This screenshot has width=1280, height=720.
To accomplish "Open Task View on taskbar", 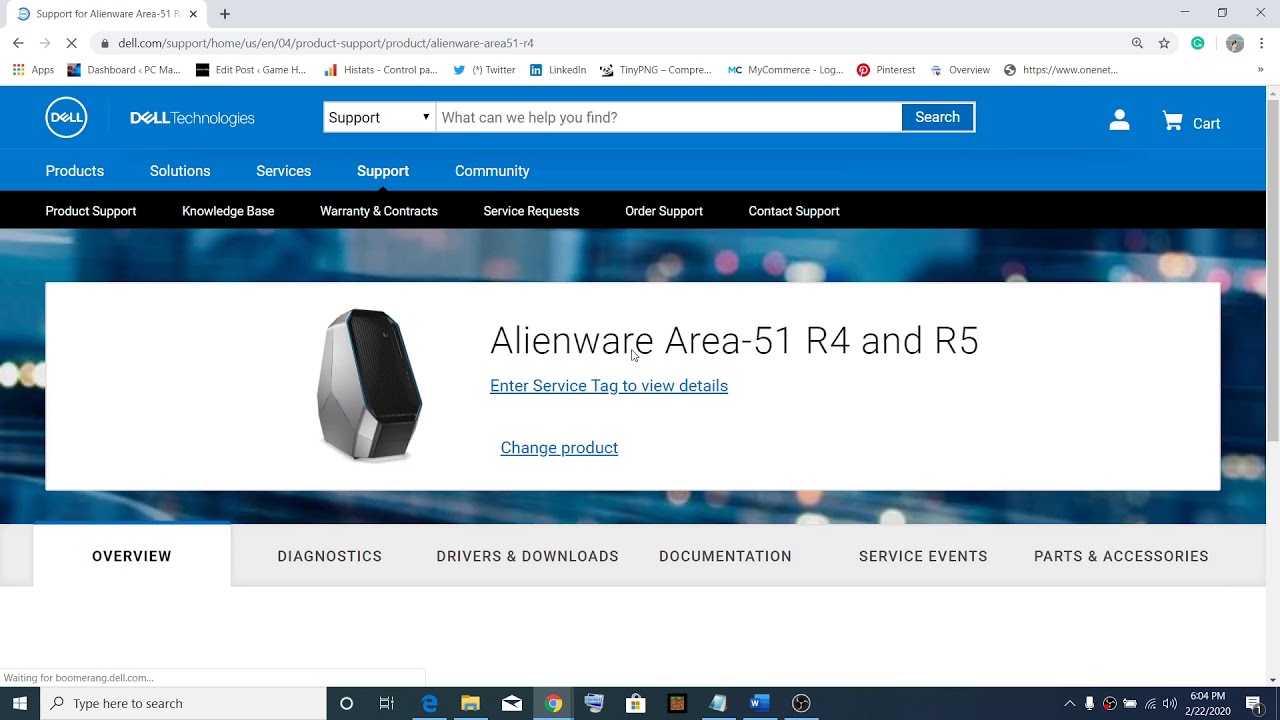I will point(387,703).
